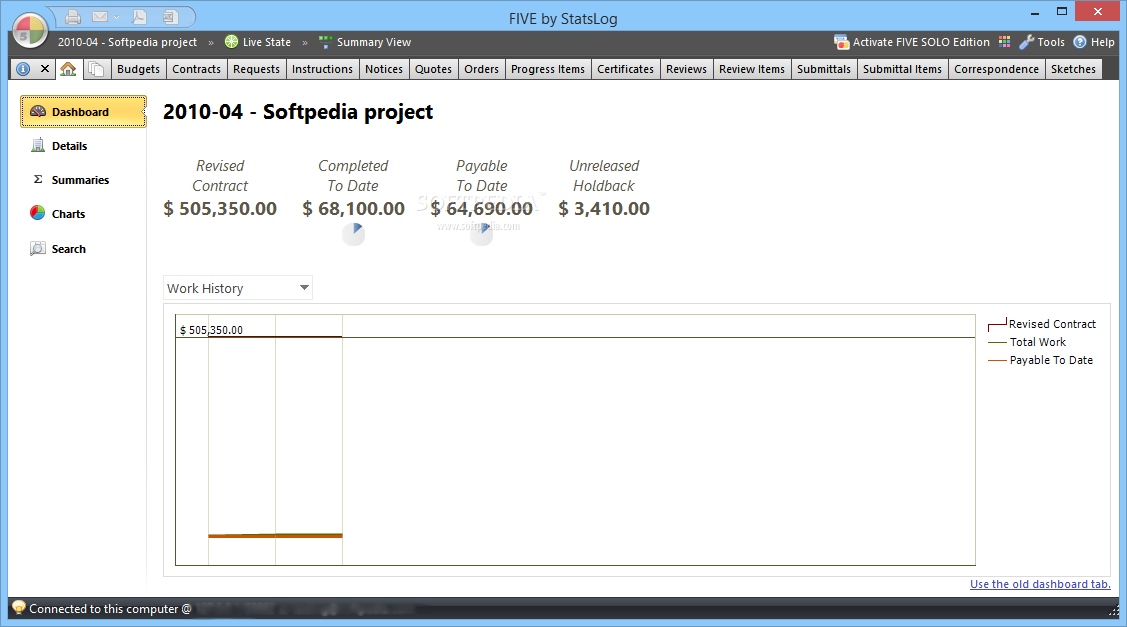Click the 'Use the old dashboard tab' link
The height and width of the screenshot is (627, 1127).
pyautogui.click(x=1040, y=584)
